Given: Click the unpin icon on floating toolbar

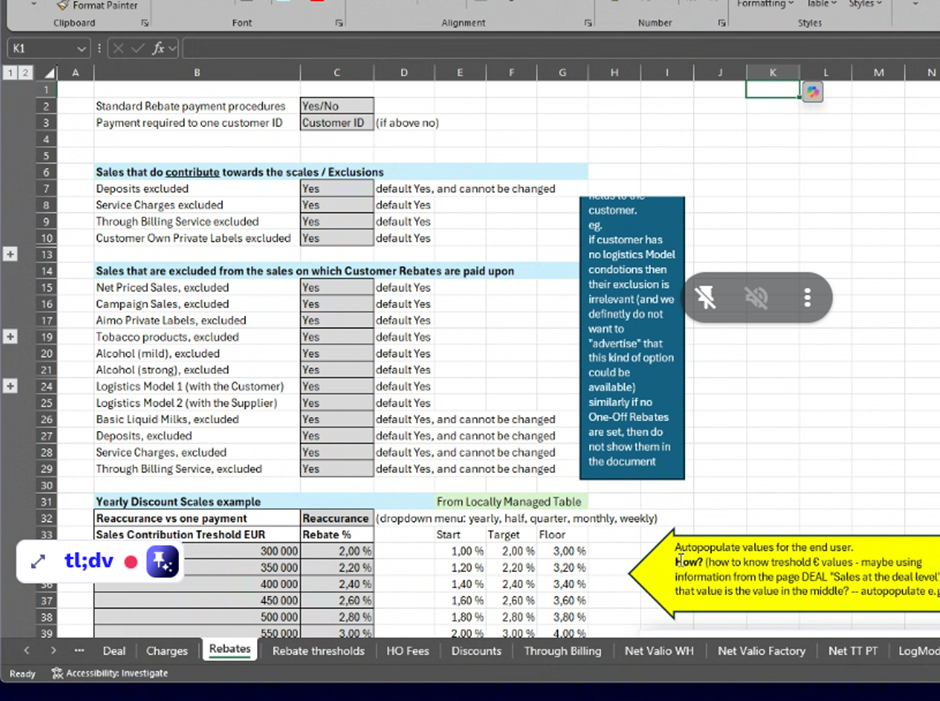Looking at the screenshot, I should 705,297.
